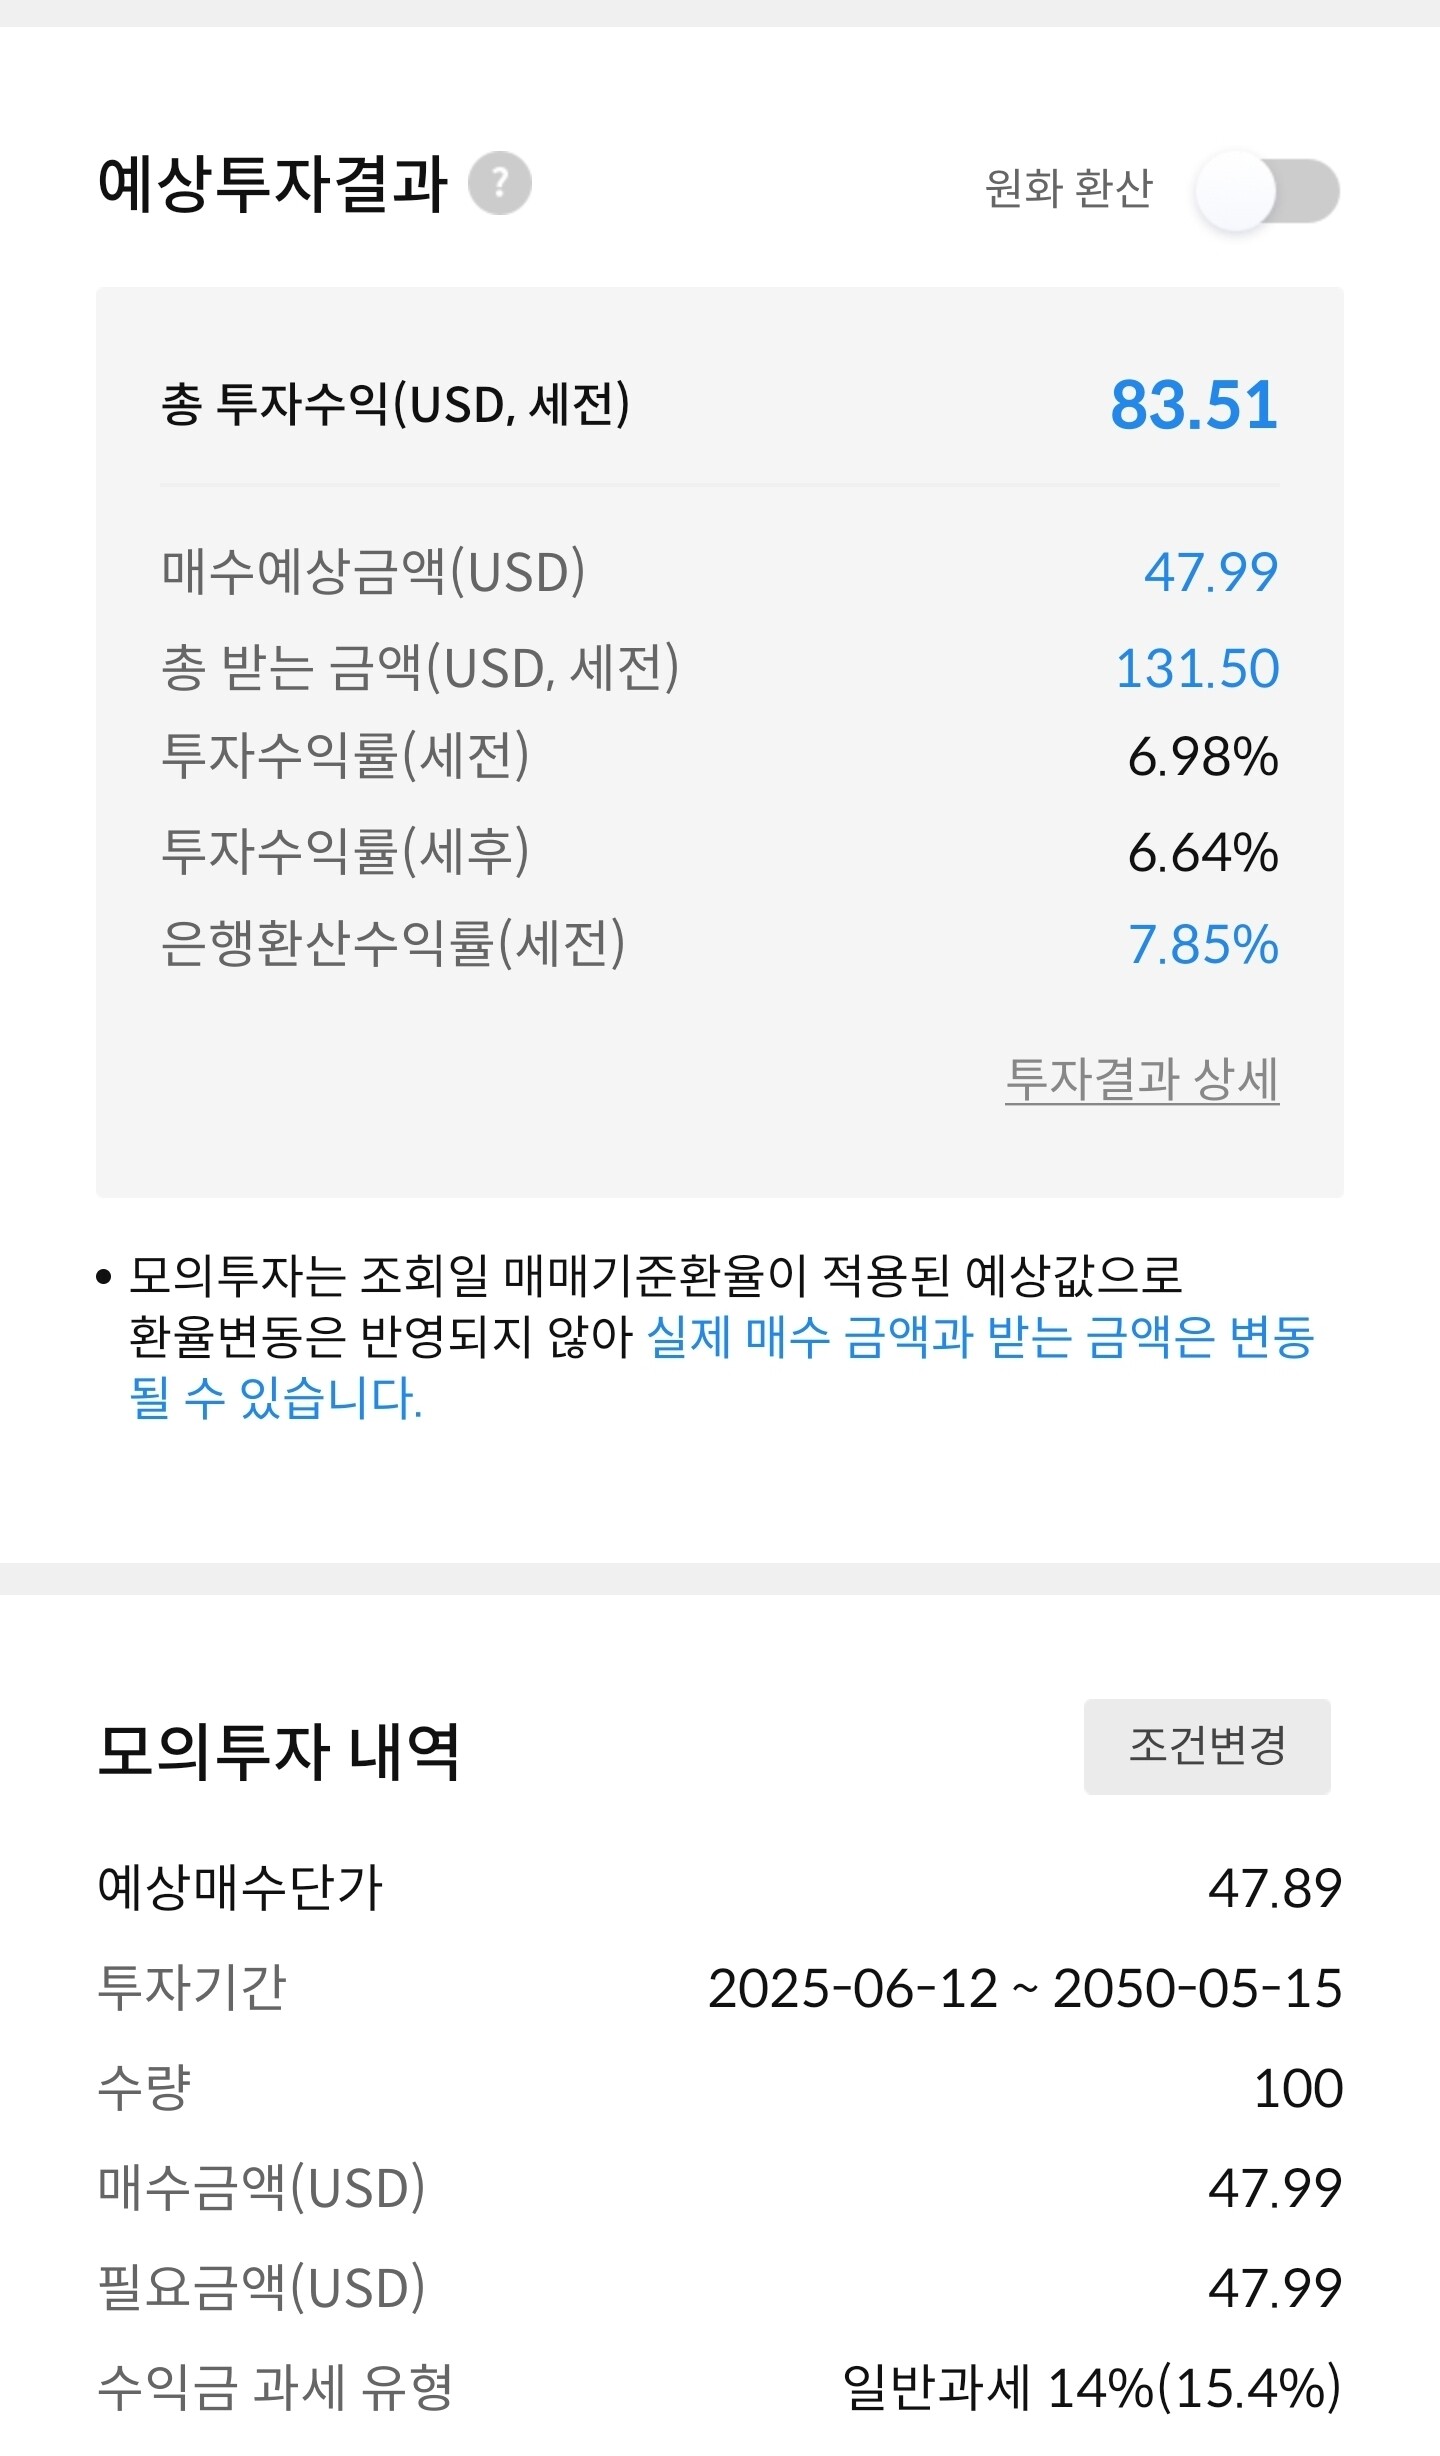The width and height of the screenshot is (1440, 2456).
Task: Tap the 필요금액(USD) value
Action: click(1275, 2288)
